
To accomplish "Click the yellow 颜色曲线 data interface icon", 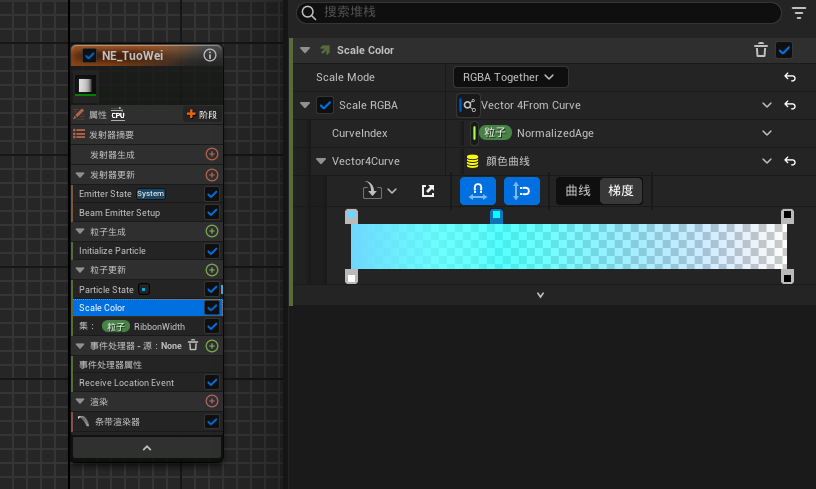I will click(473, 161).
